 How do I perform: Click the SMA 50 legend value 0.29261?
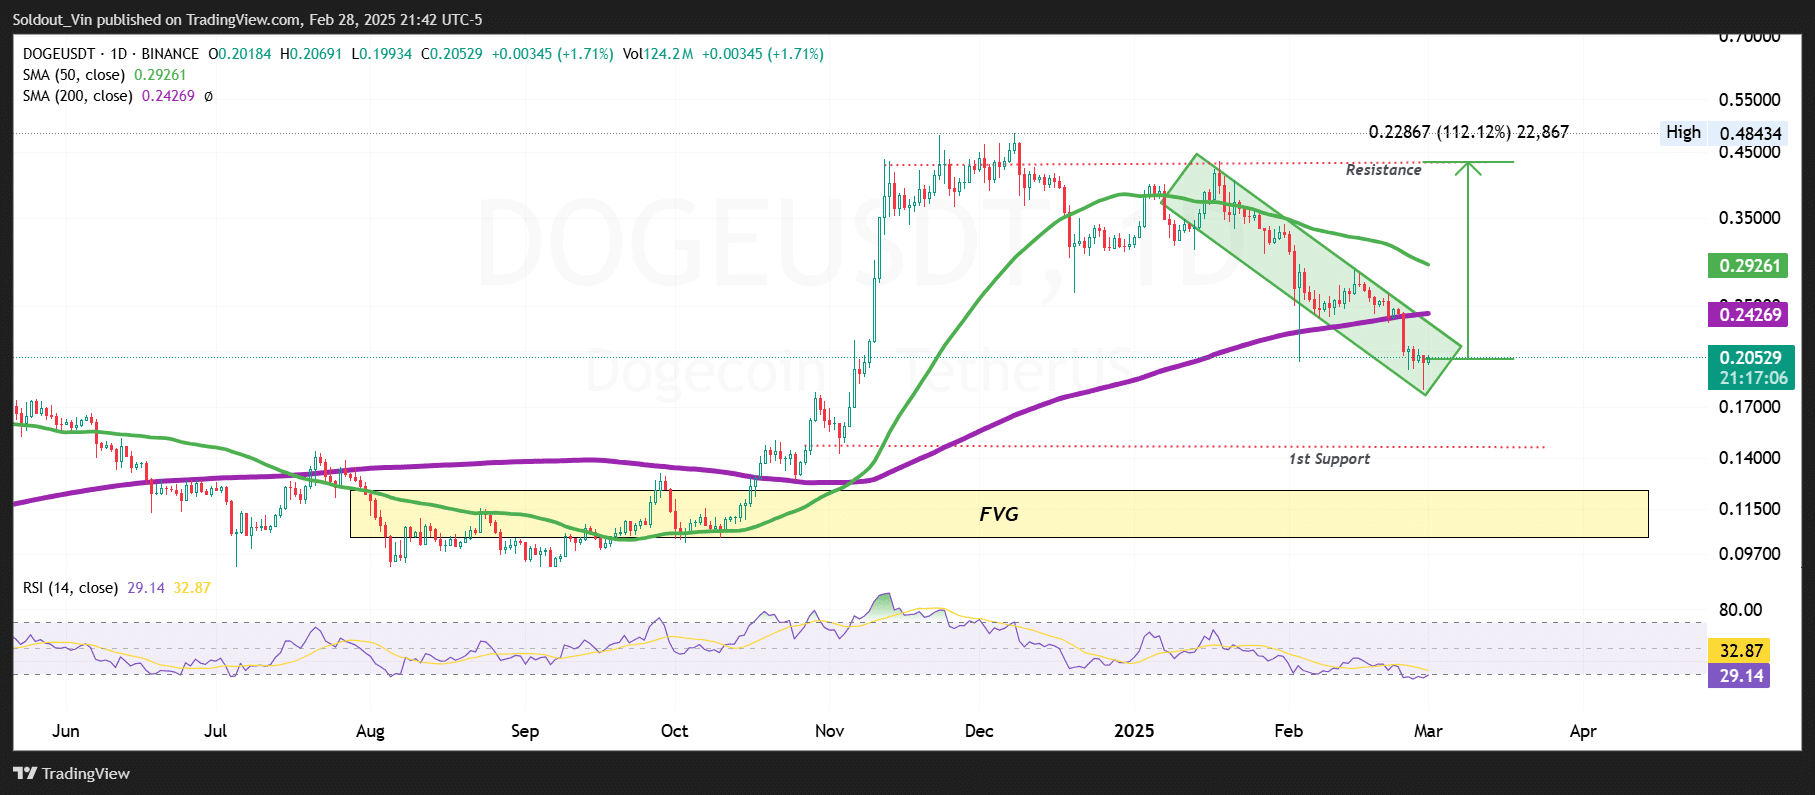[160, 75]
